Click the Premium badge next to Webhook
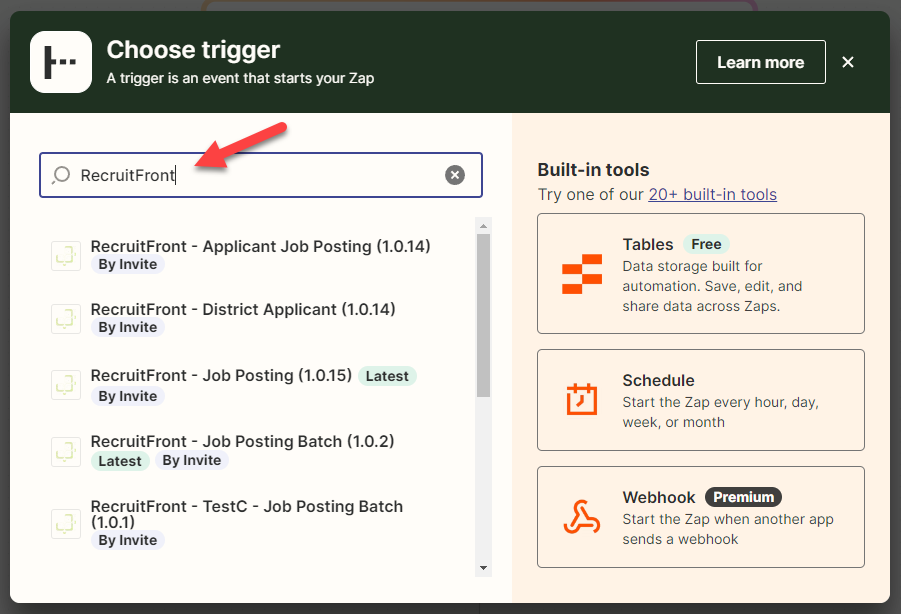Screen dimensions: 901x614 pos(743,497)
